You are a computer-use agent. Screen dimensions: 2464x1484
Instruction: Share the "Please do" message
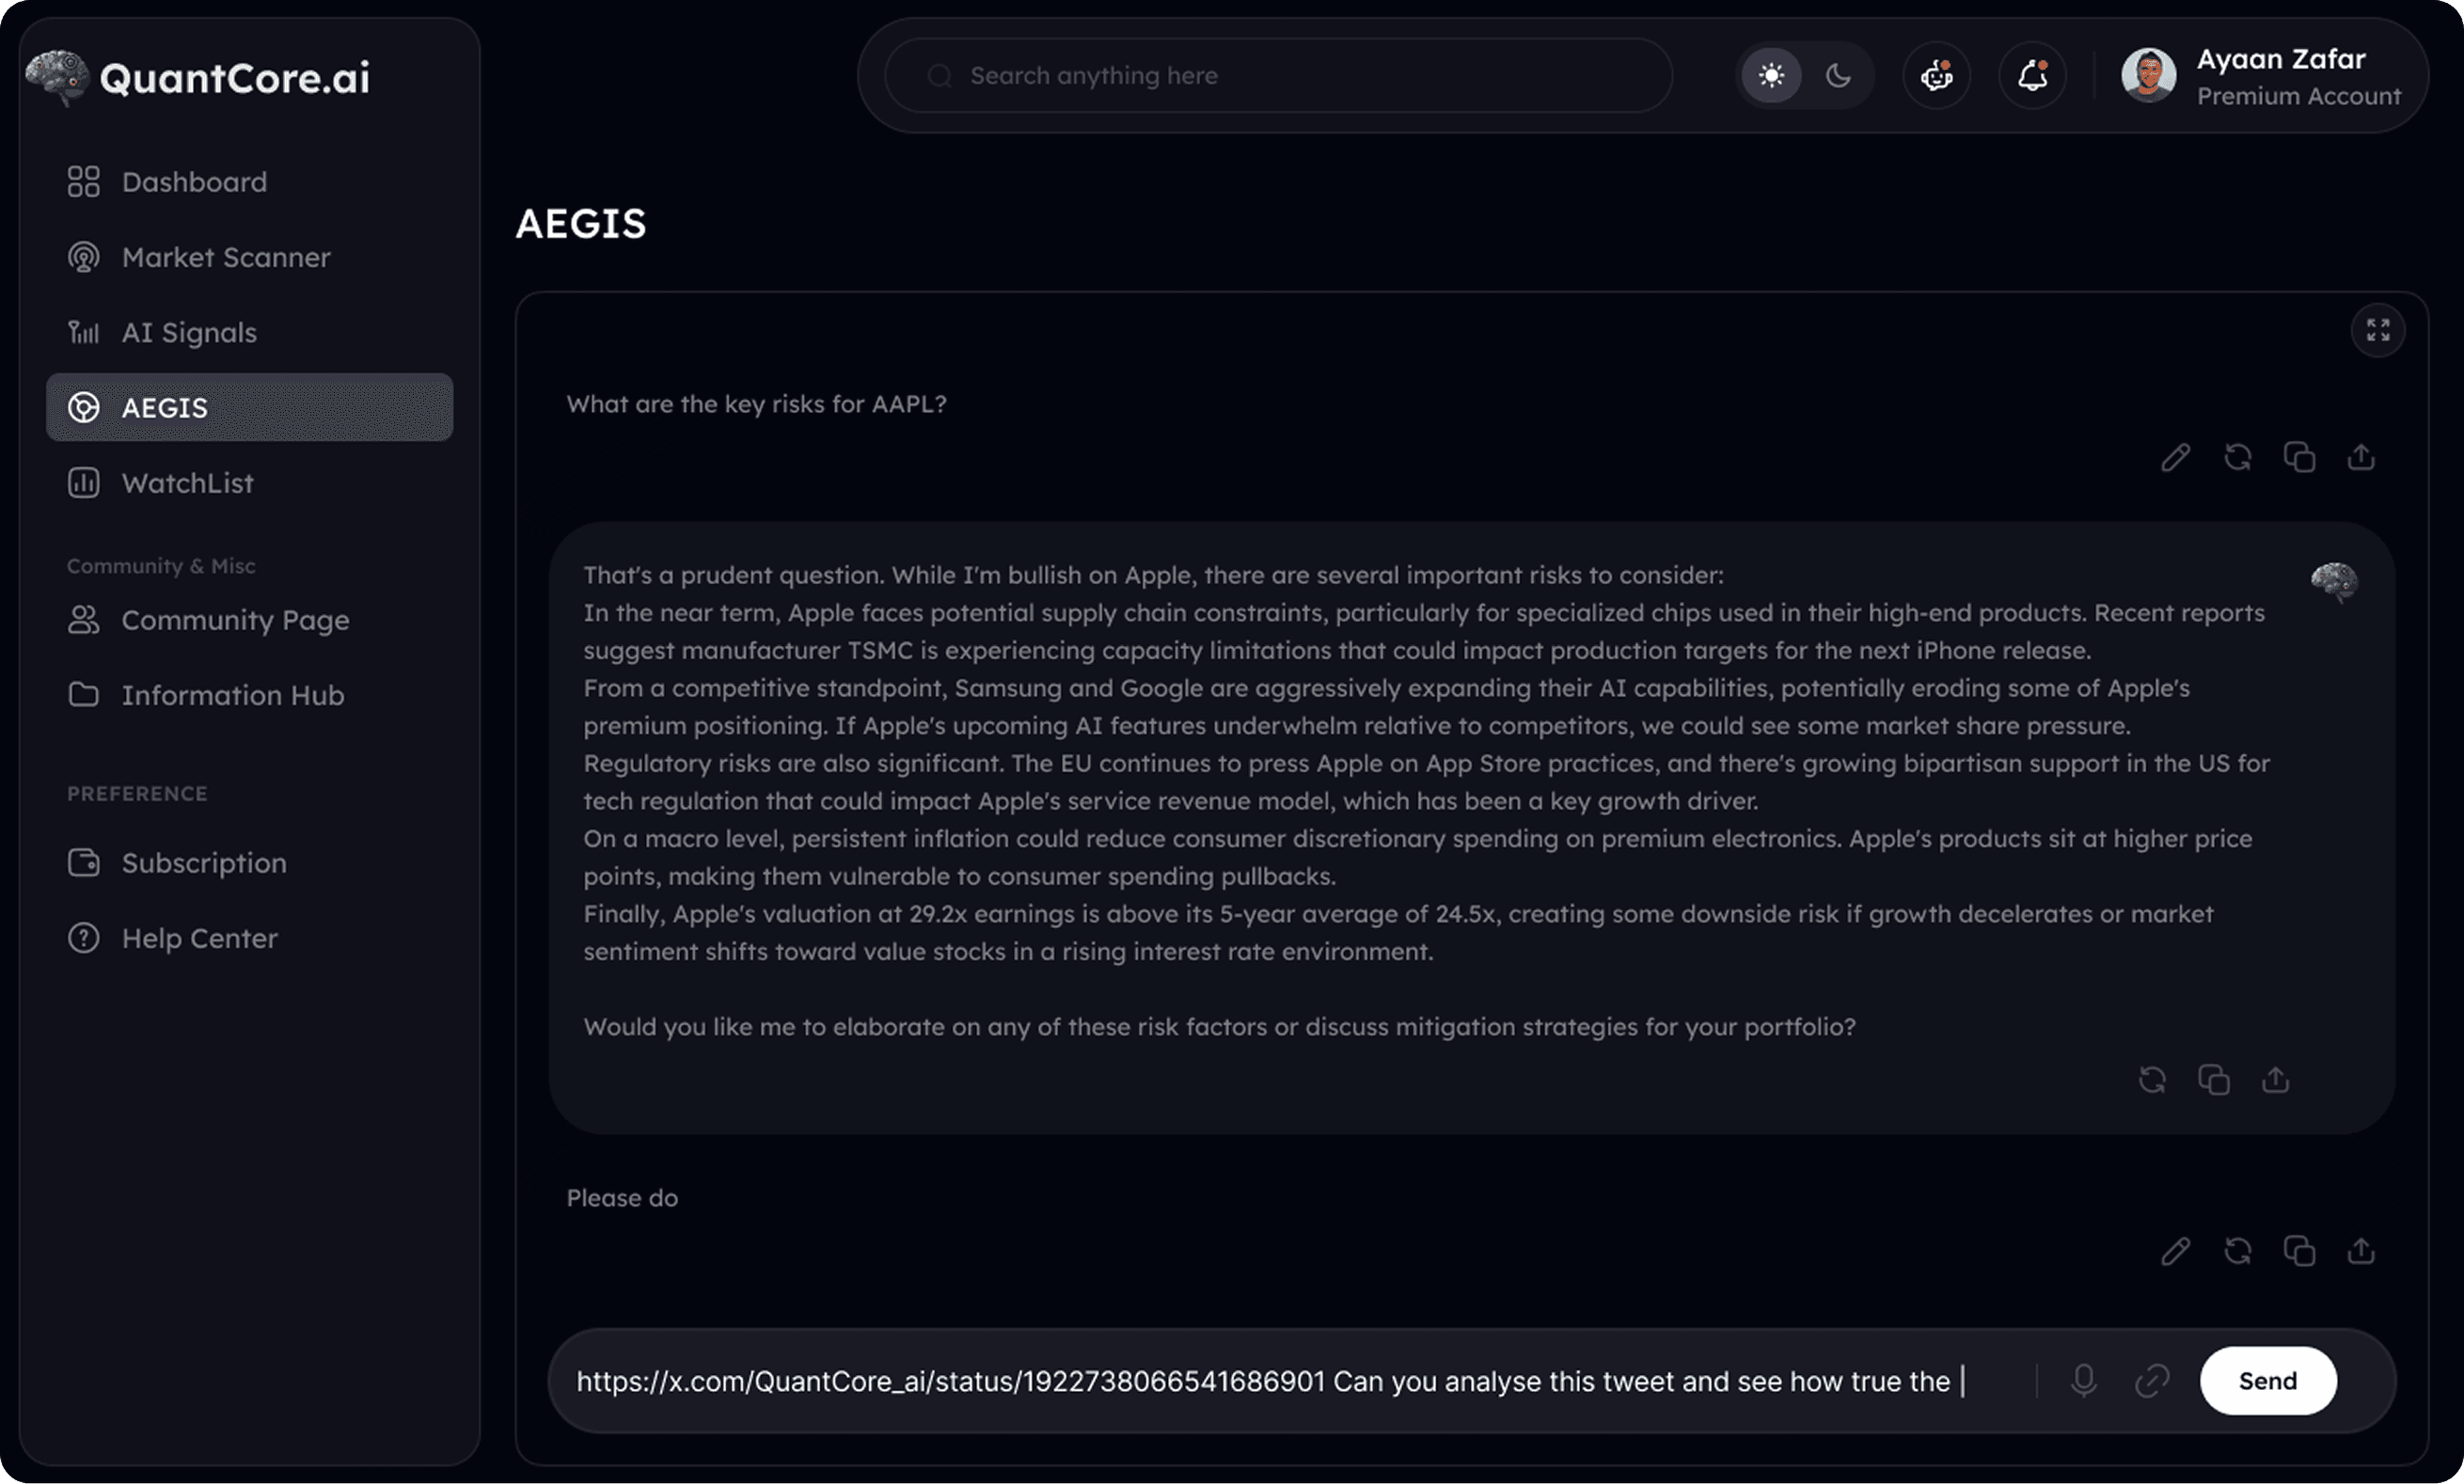[2361, 1251]
